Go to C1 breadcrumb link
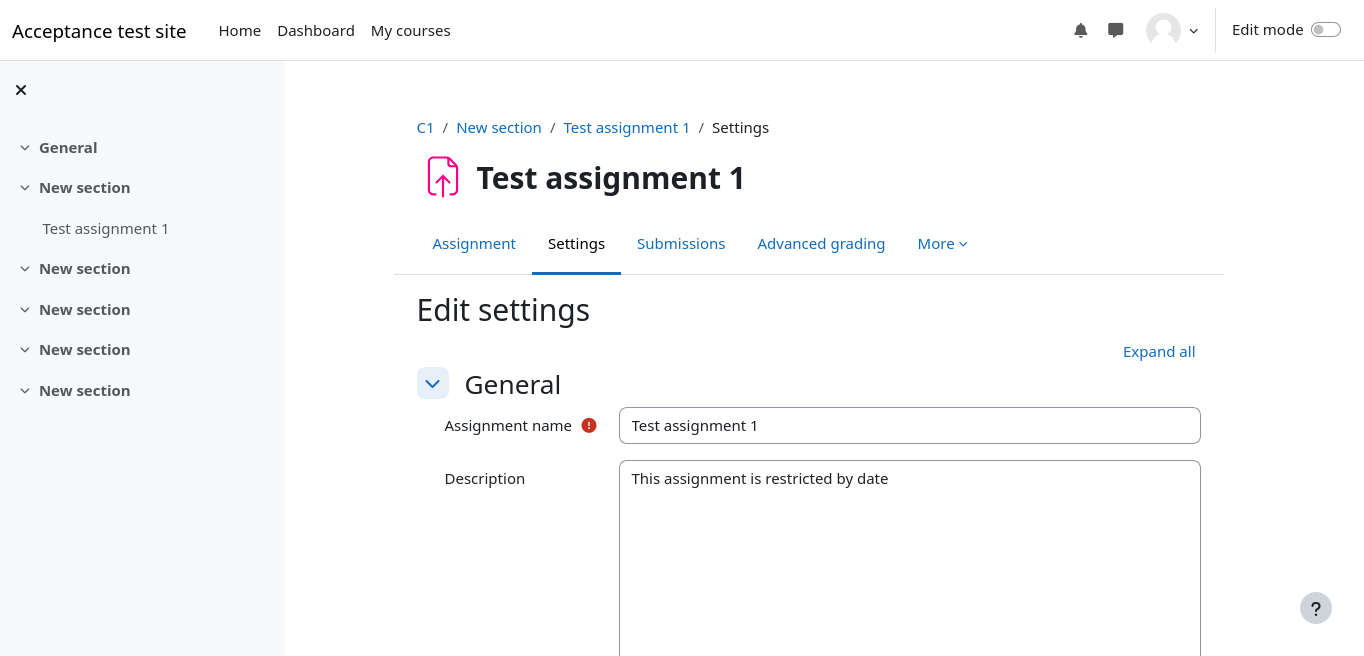This screenshot has height=656, width=1364. point(425,128)
